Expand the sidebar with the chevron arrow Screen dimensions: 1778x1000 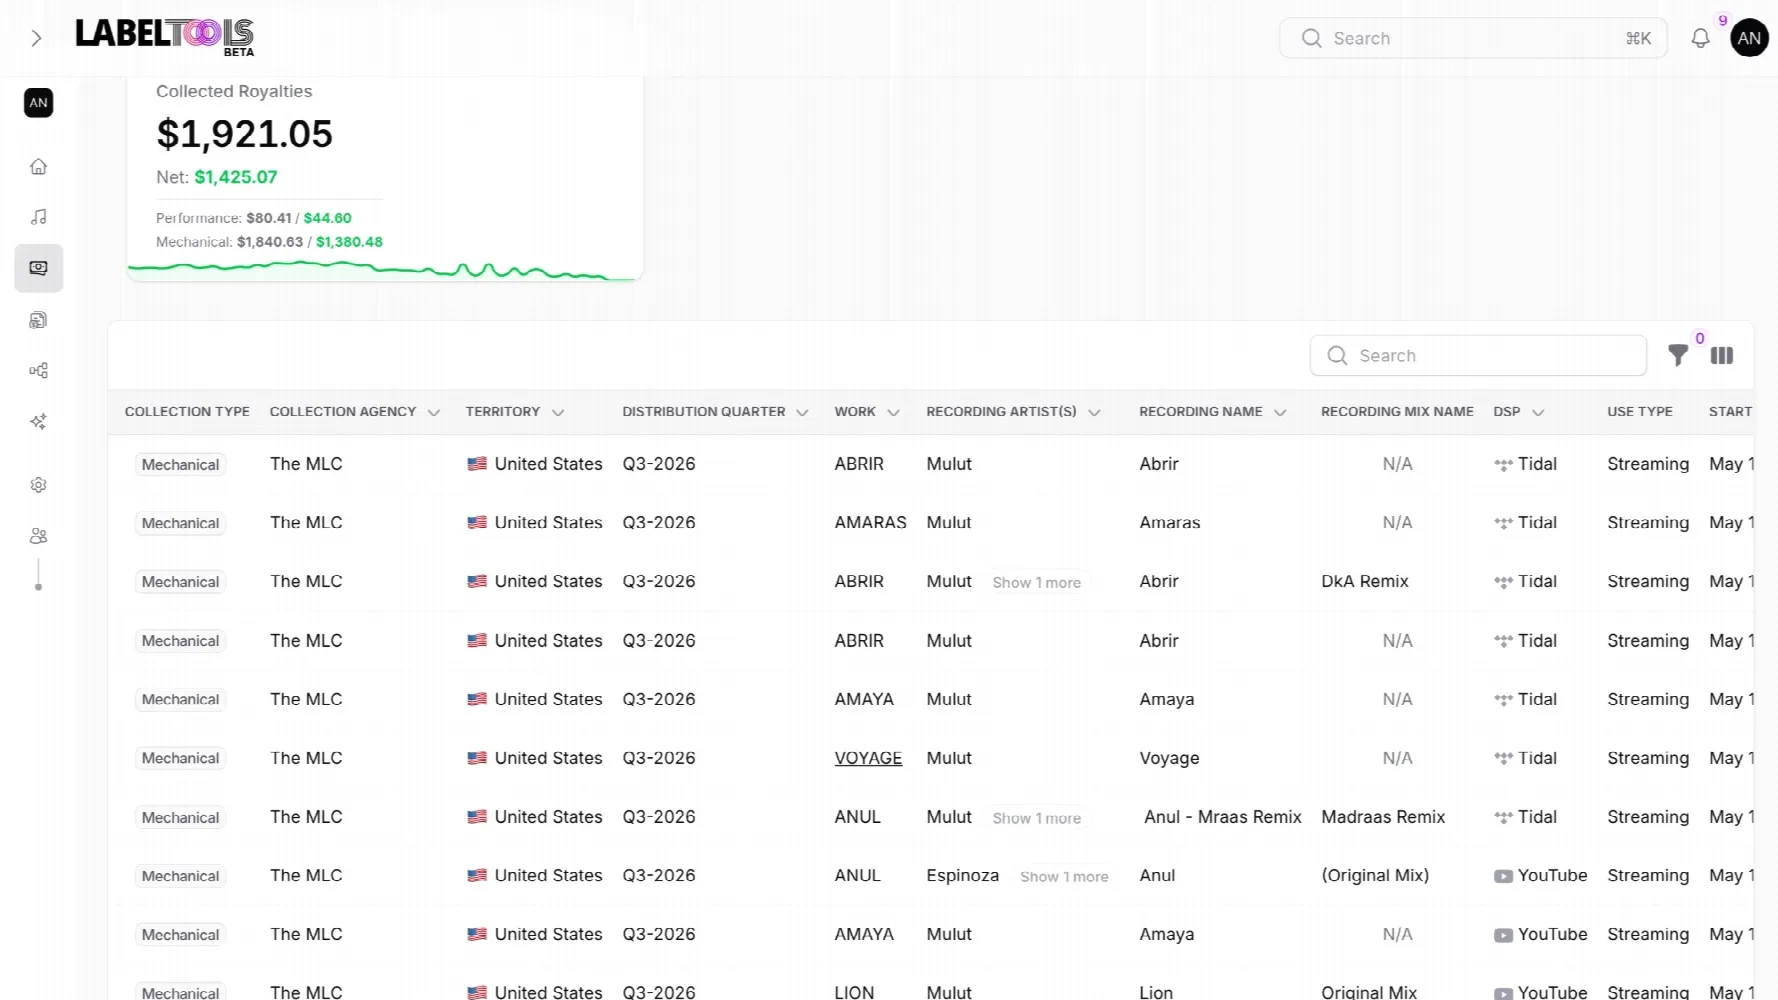(x=36, y=38)
